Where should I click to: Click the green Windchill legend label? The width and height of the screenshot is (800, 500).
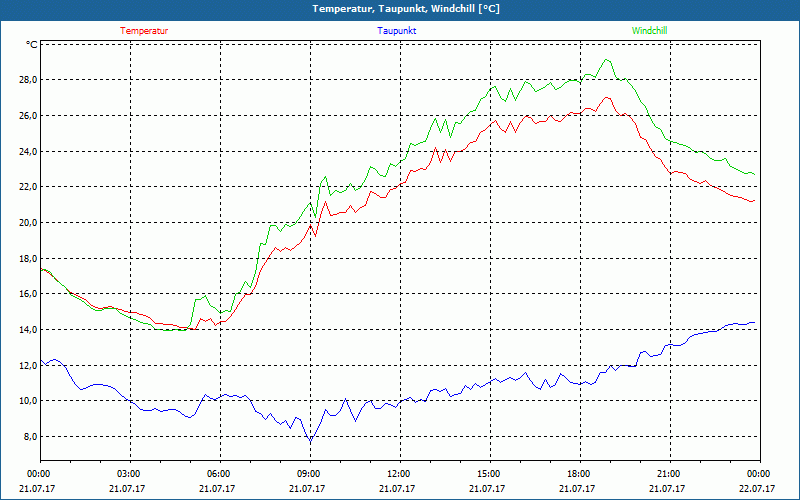649,31
